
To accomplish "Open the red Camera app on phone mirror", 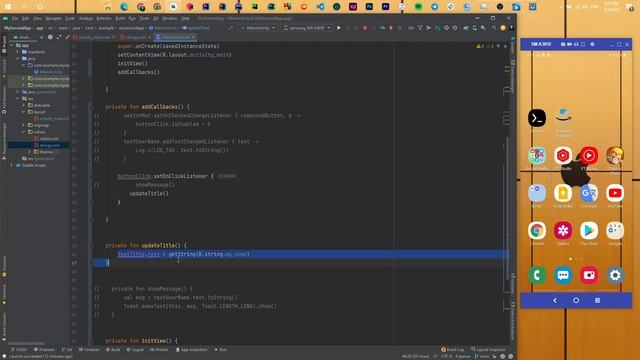I will [x=589, y=276].
